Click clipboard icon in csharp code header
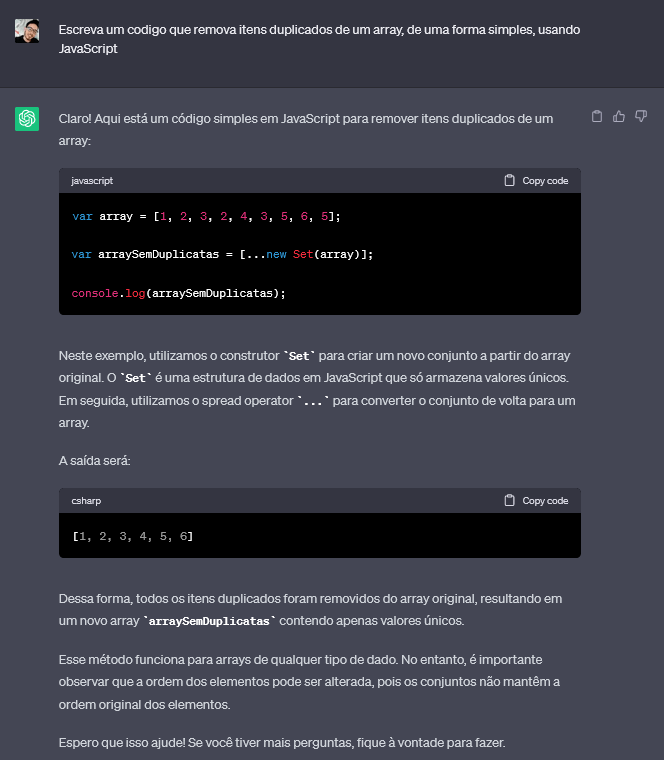Viewport: 664px width, 760px height. (x=510, y=500)
